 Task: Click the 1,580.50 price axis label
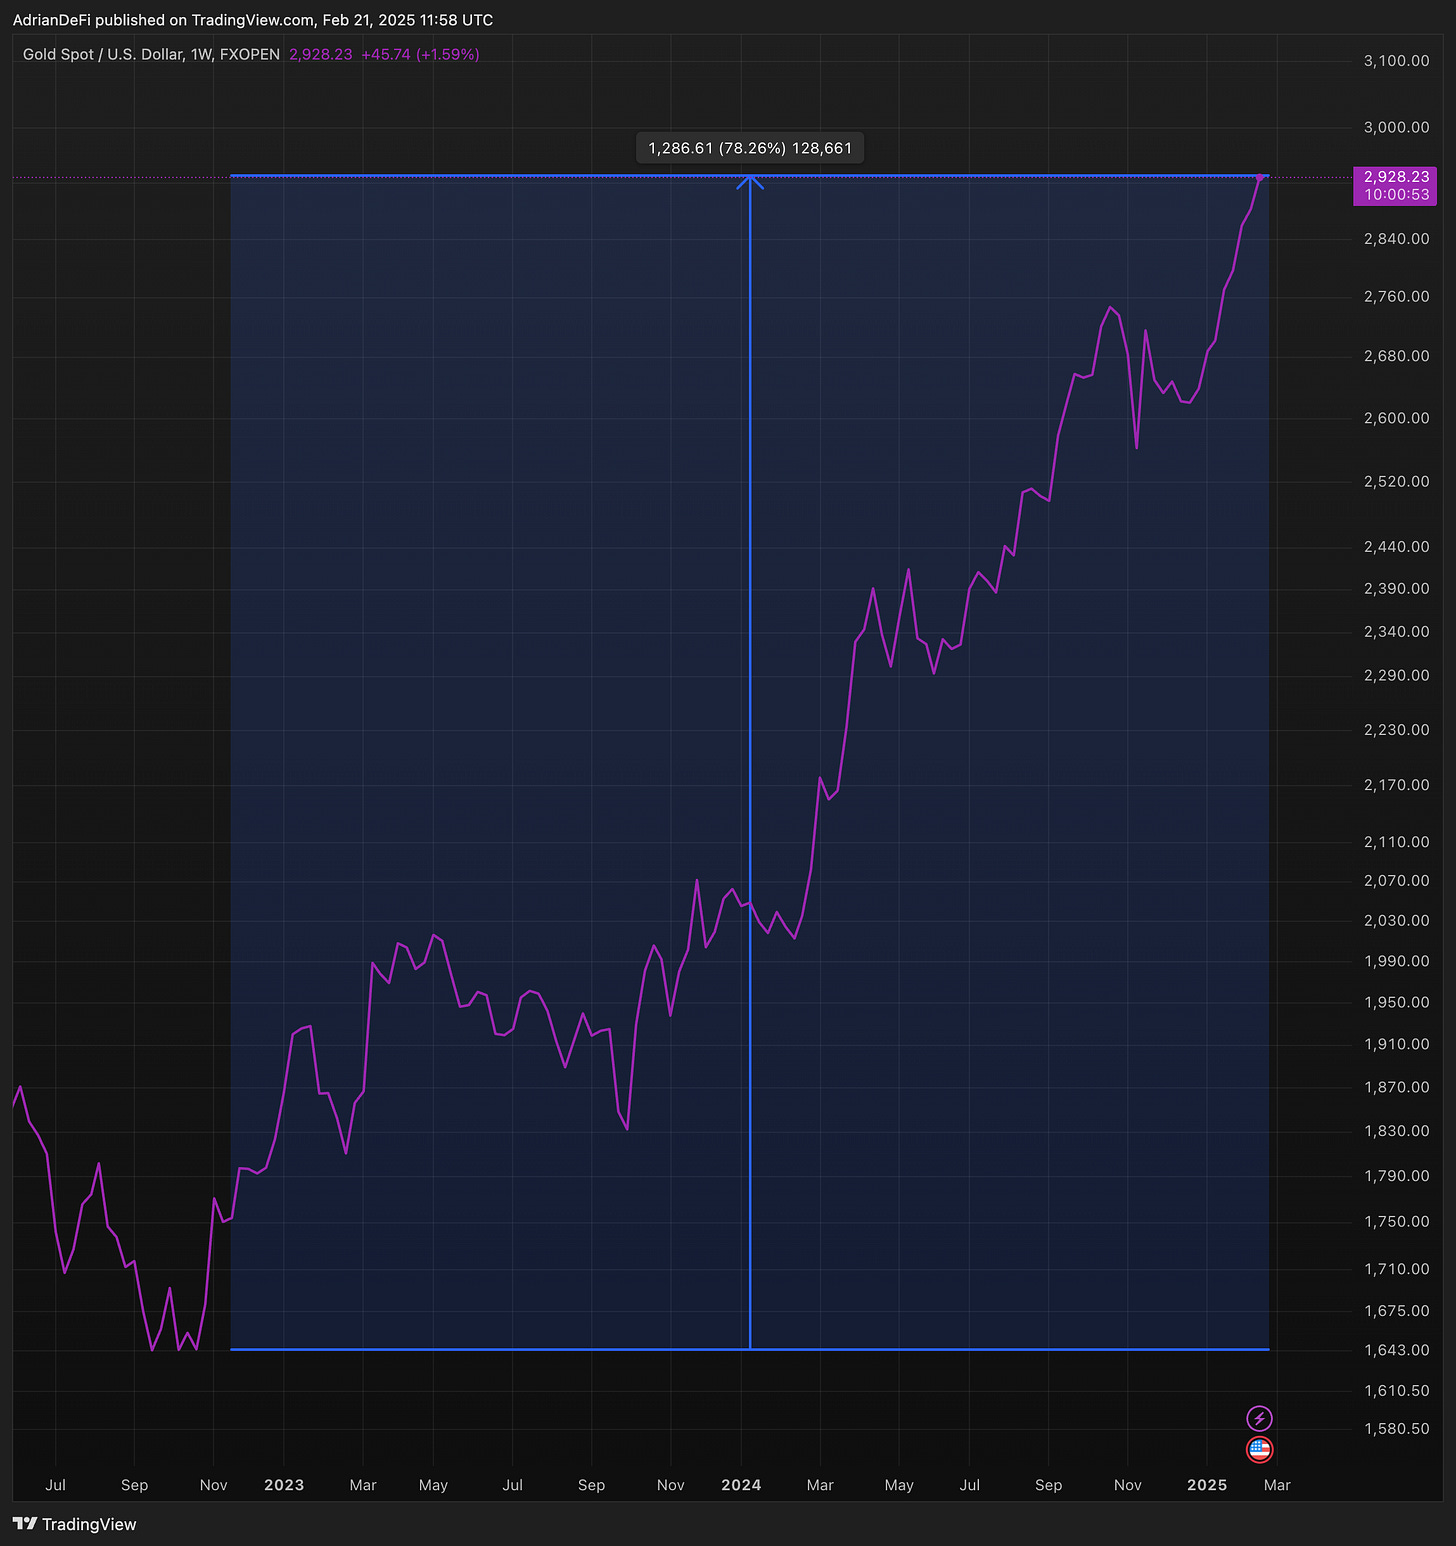[1396, 1429]
